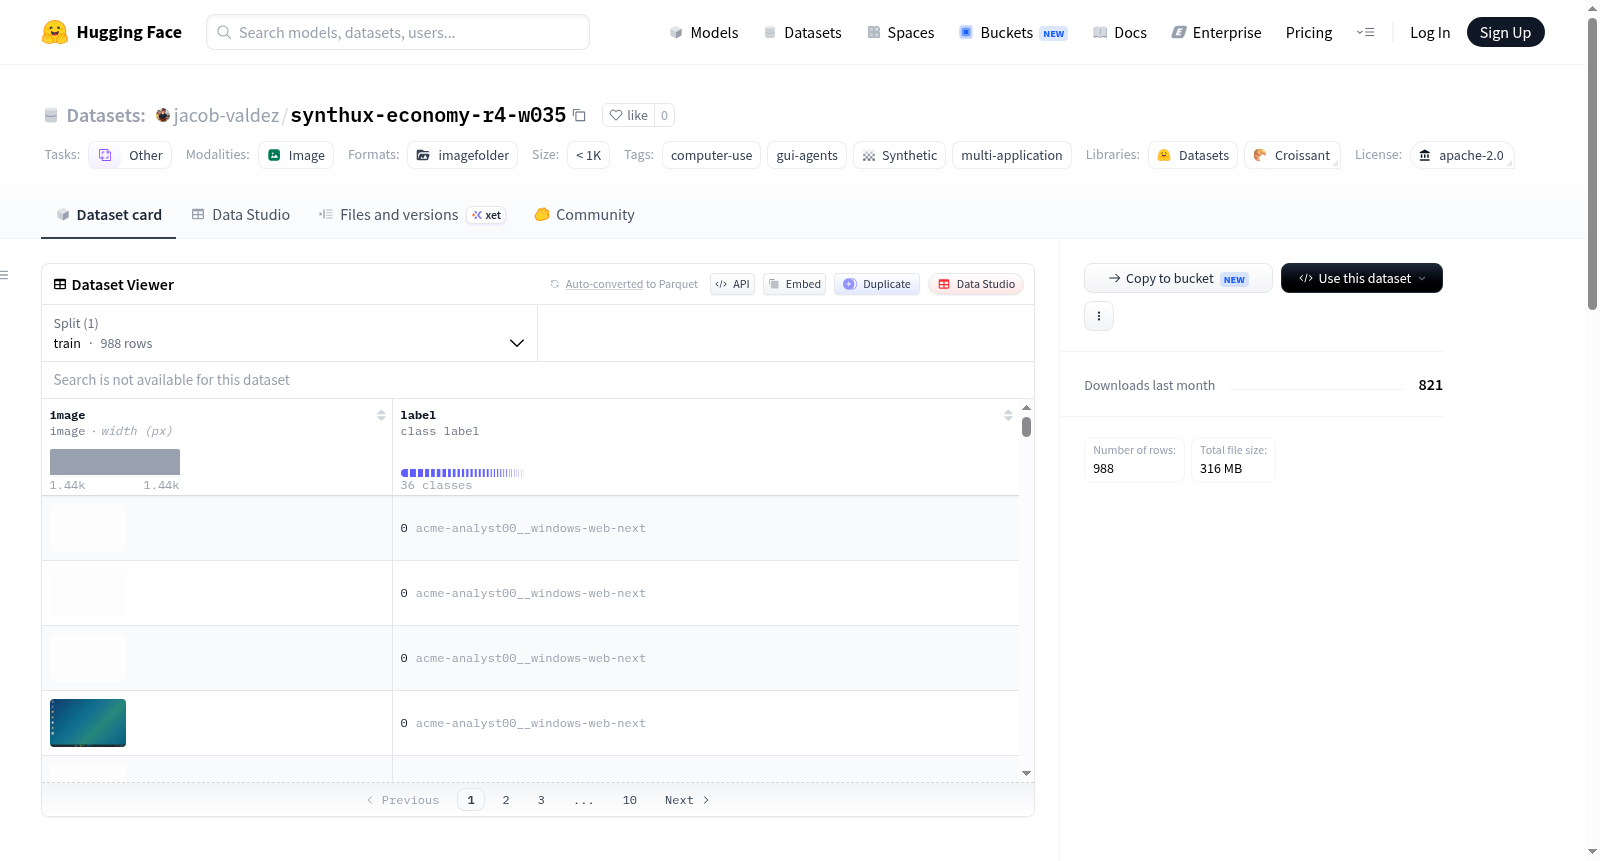Click the Image modality tag
The height and width of the screenshot is (861, 1600).
tap(296, 155)
